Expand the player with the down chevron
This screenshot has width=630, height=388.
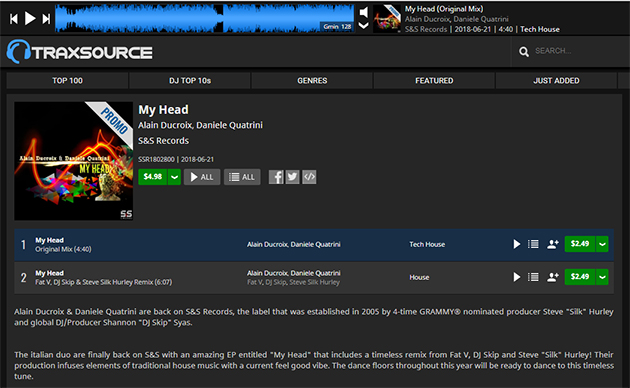[364, 26]
